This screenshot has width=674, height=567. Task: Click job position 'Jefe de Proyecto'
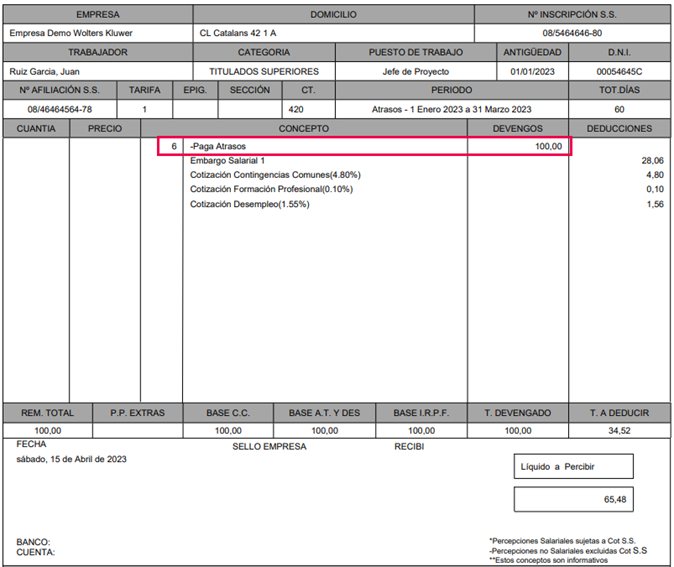coord(416,71)
